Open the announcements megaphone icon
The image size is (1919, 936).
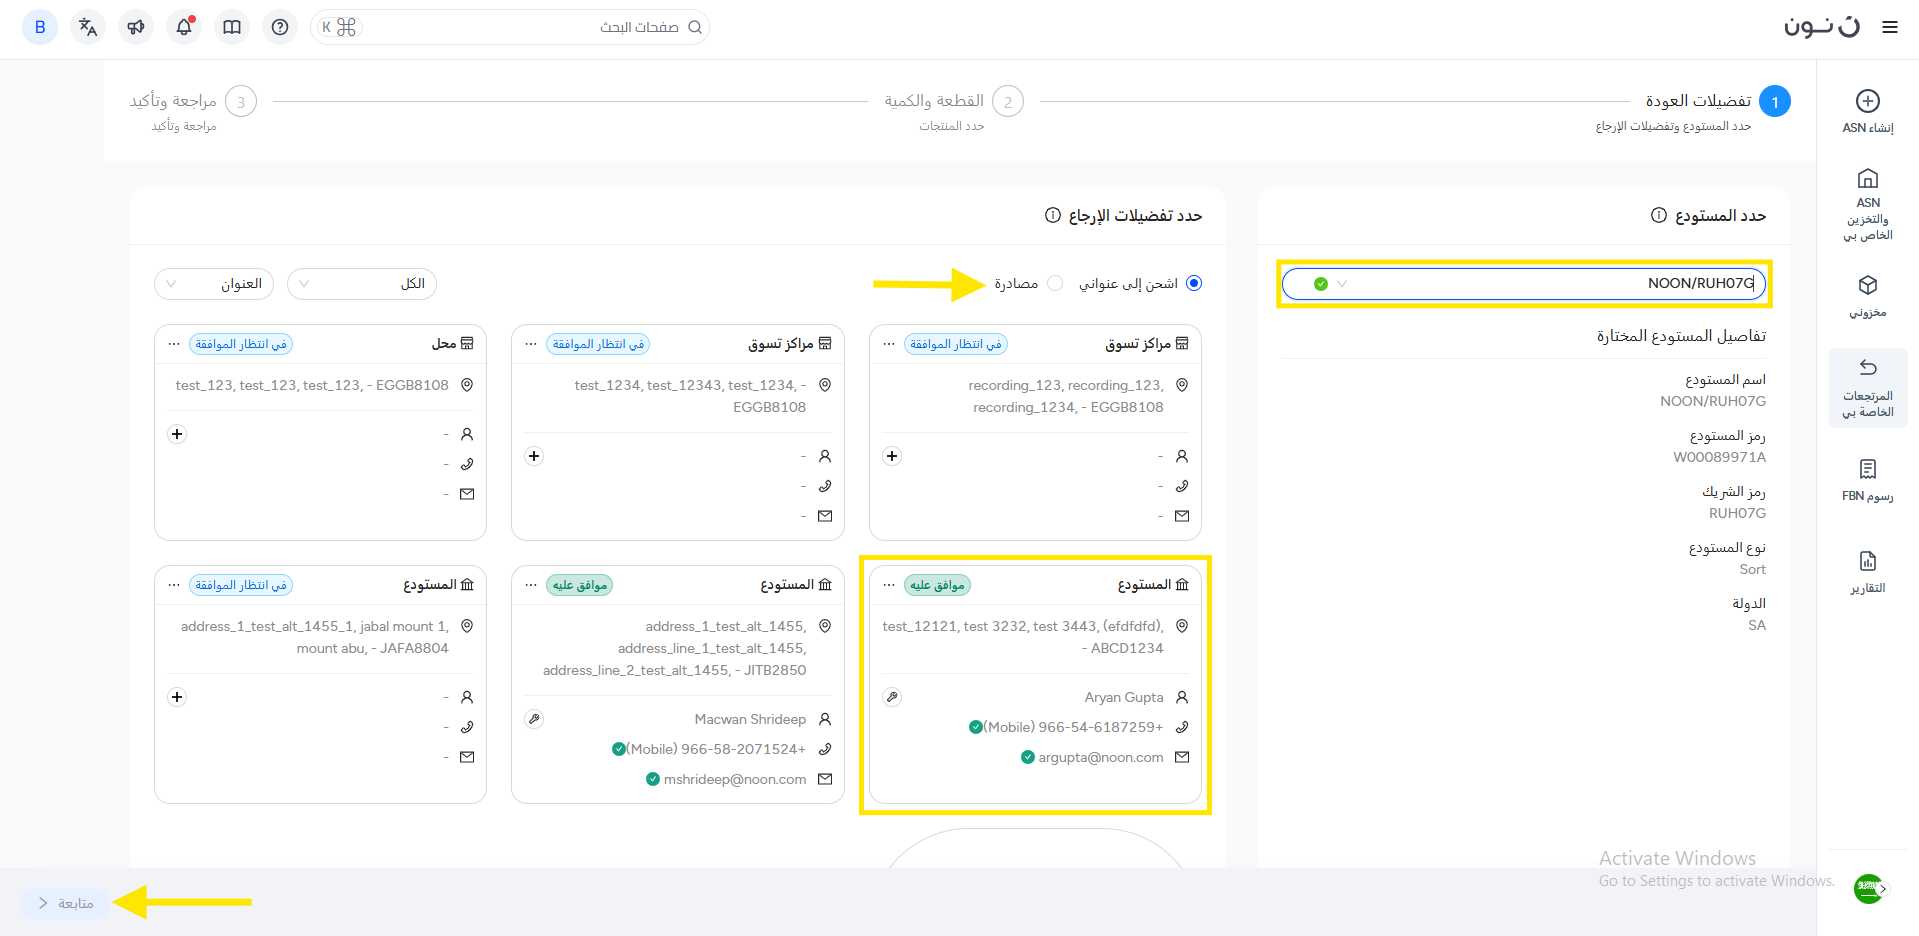[136, 27]
